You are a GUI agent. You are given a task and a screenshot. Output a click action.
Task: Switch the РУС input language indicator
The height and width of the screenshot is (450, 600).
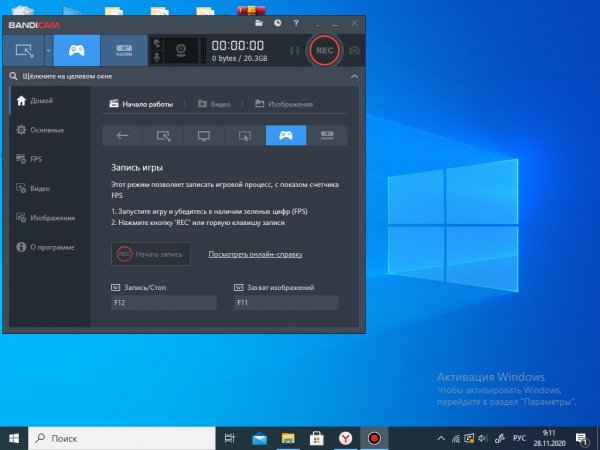(520, 438)
